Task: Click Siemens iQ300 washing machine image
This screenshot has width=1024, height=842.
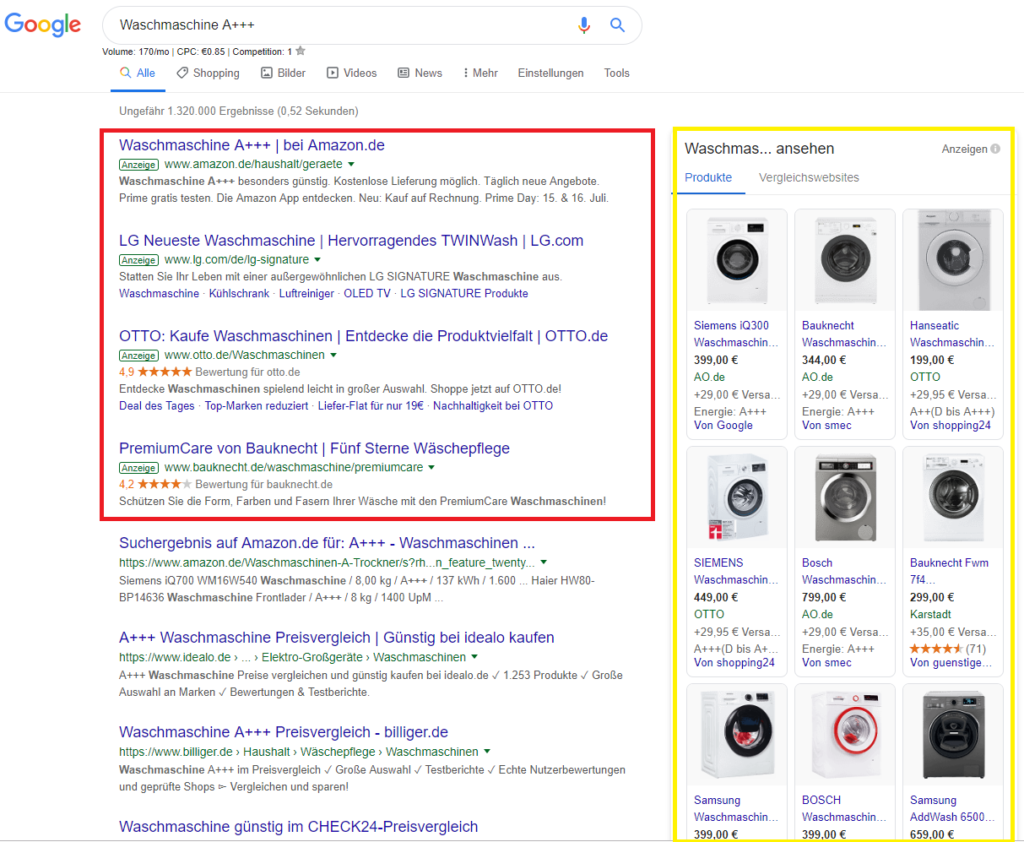Action: 737,260
